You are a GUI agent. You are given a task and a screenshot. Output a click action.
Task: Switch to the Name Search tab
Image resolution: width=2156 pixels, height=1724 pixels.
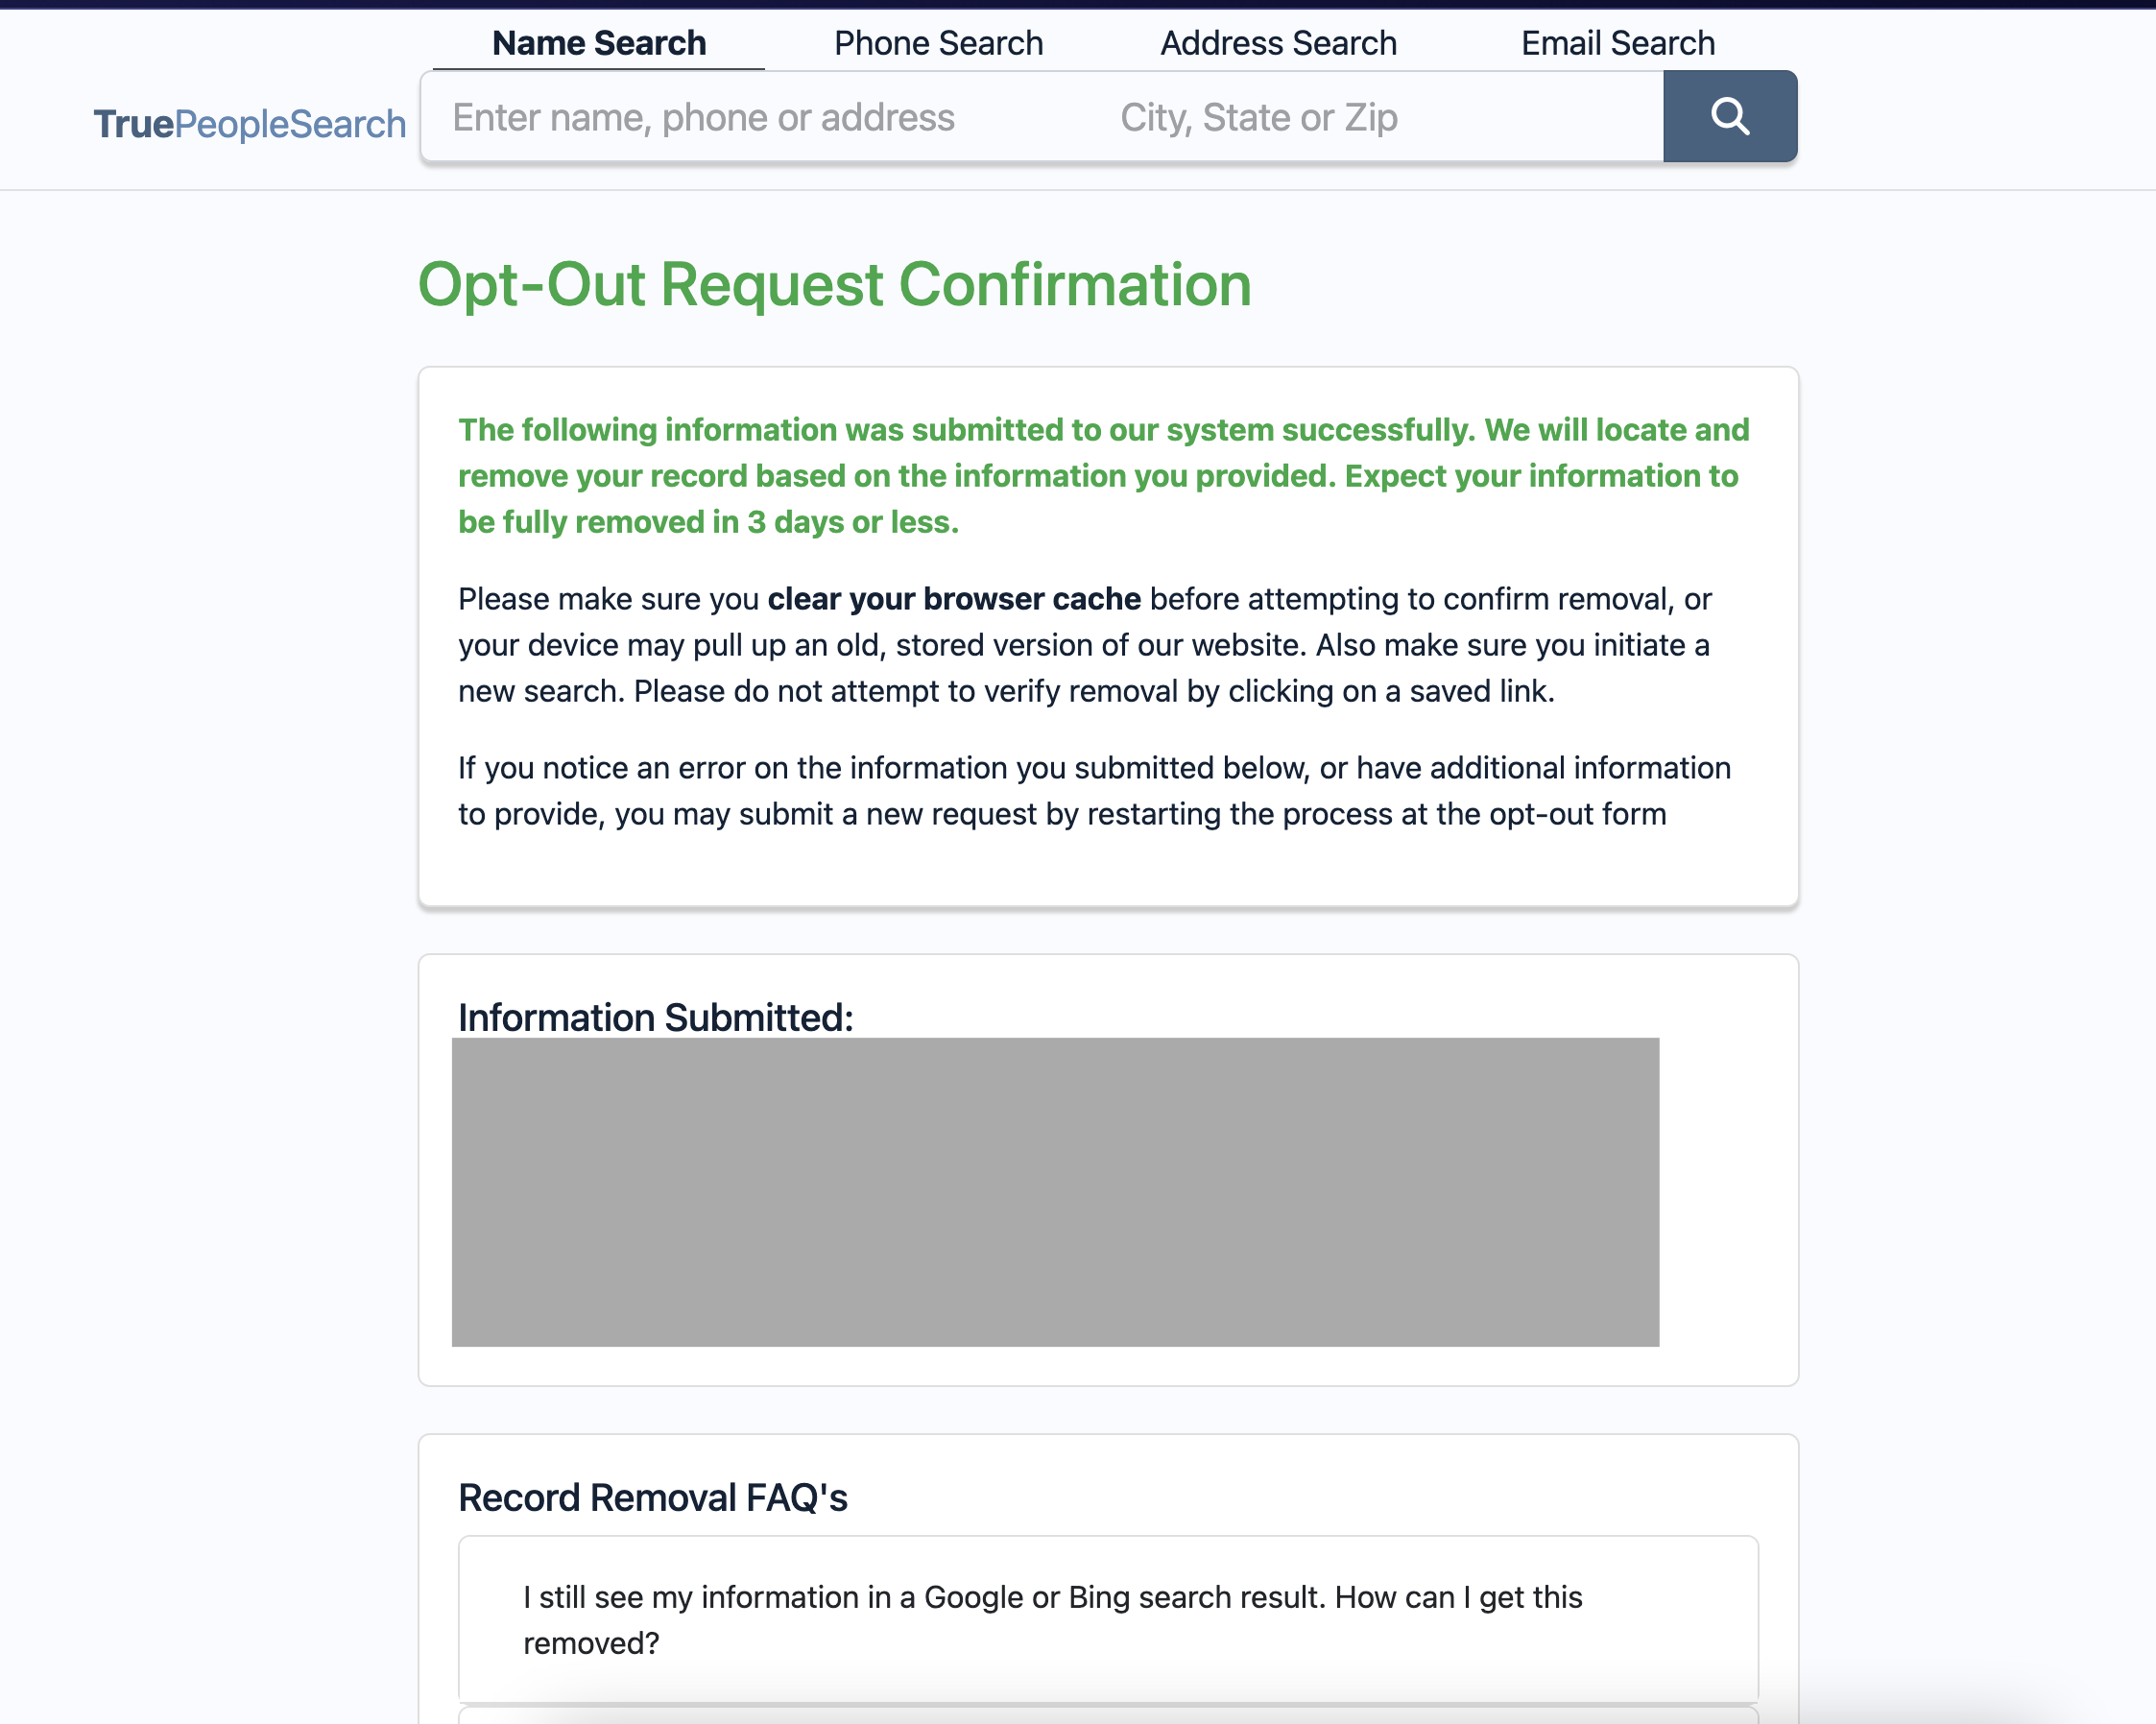tap(598, 43)
